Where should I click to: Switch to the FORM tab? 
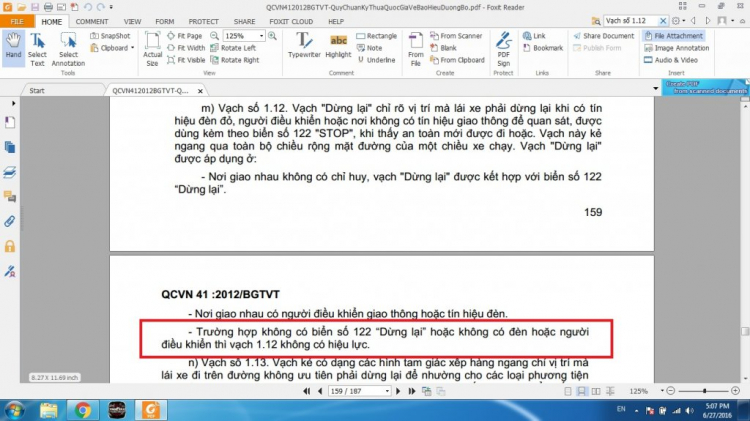tap(165, 22)
